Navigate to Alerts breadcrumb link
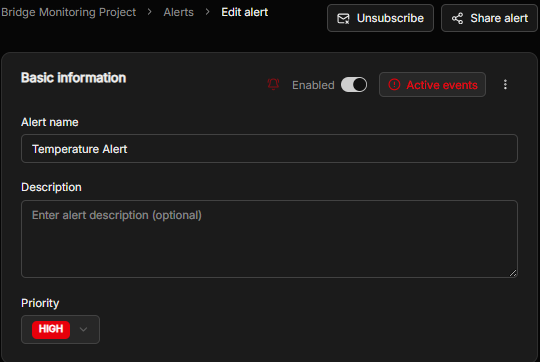540x362 pixels. [178, 12]
